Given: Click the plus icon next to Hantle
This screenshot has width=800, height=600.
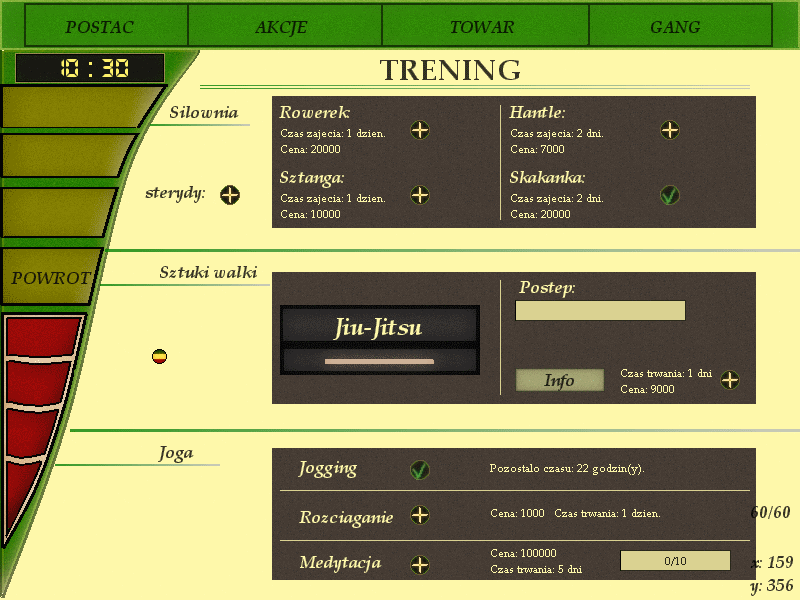Looking at the screenshot, I should pos(670,131).
